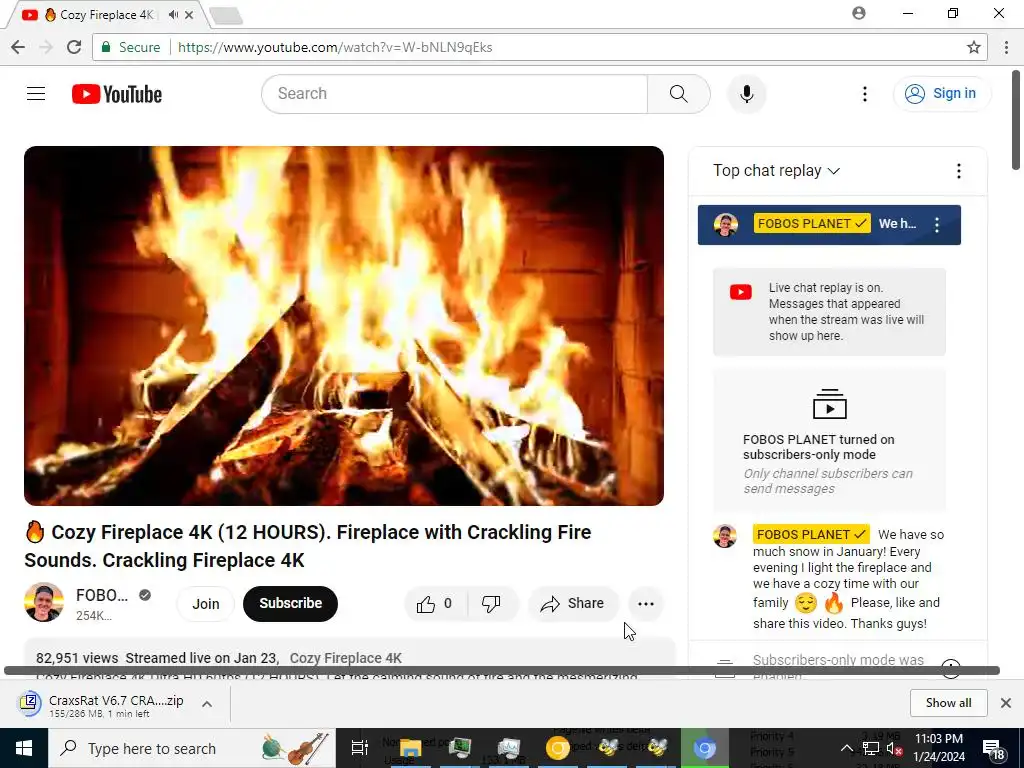Screen dimensions: 1024x768
Task: Click the fireplace video player
Action: (x=344, y=325)
